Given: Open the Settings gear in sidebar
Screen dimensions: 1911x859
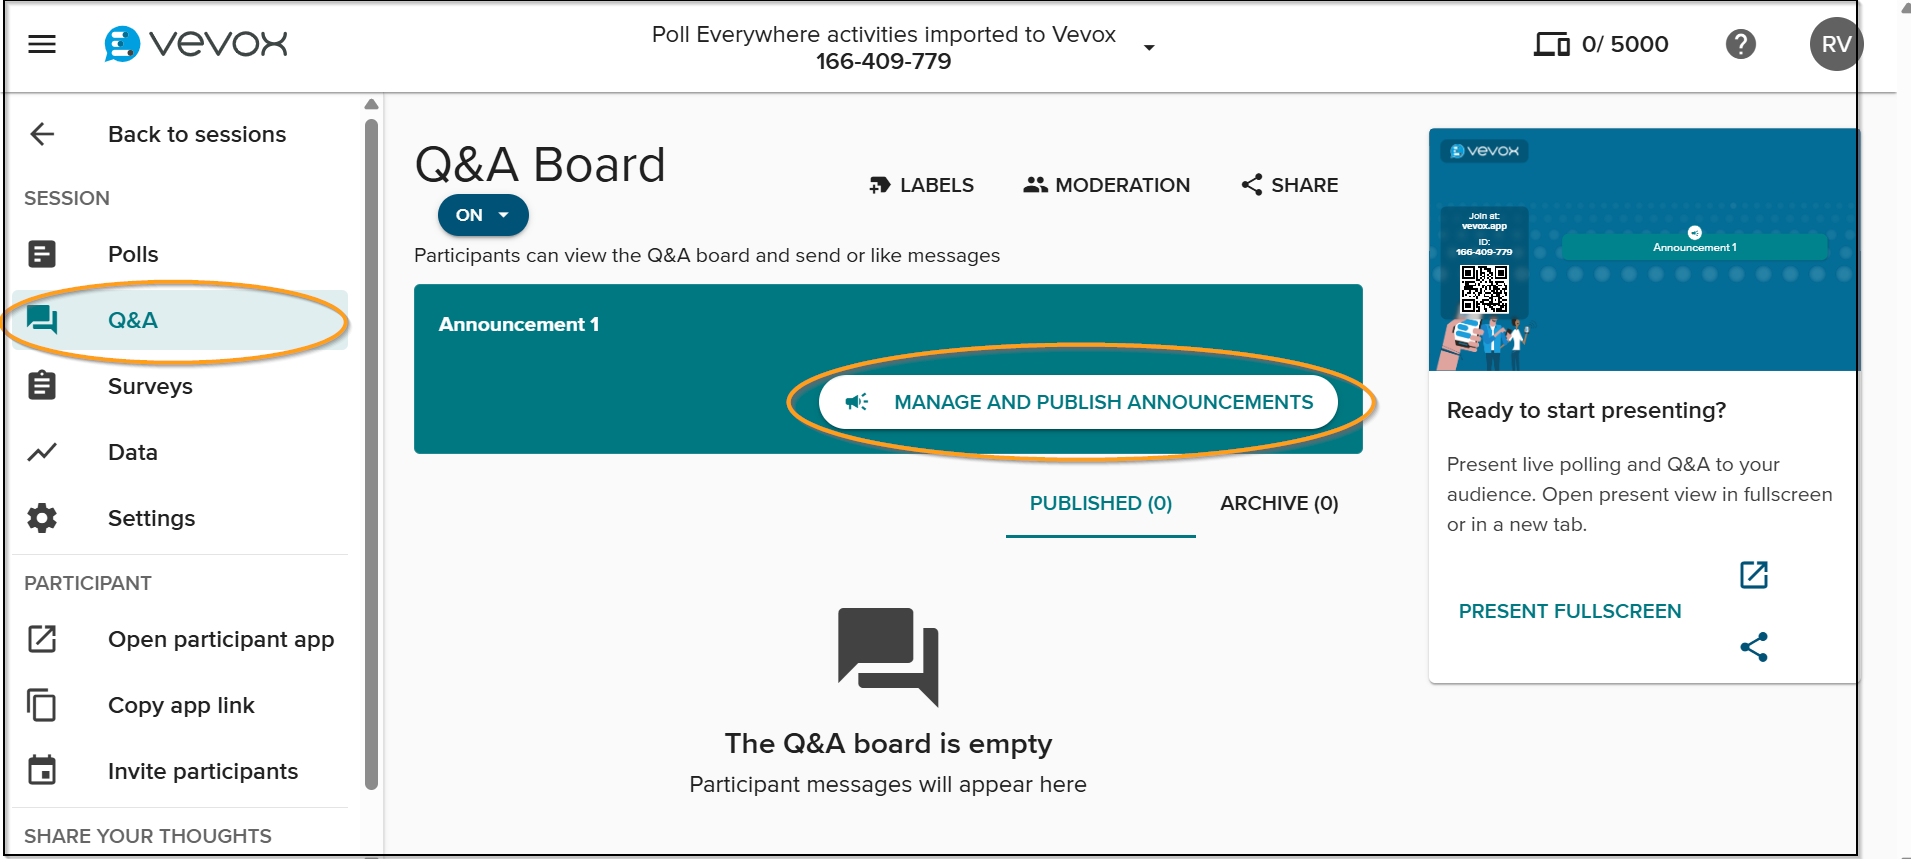Looking at the screenshot, I should click(x=42, y=518).
